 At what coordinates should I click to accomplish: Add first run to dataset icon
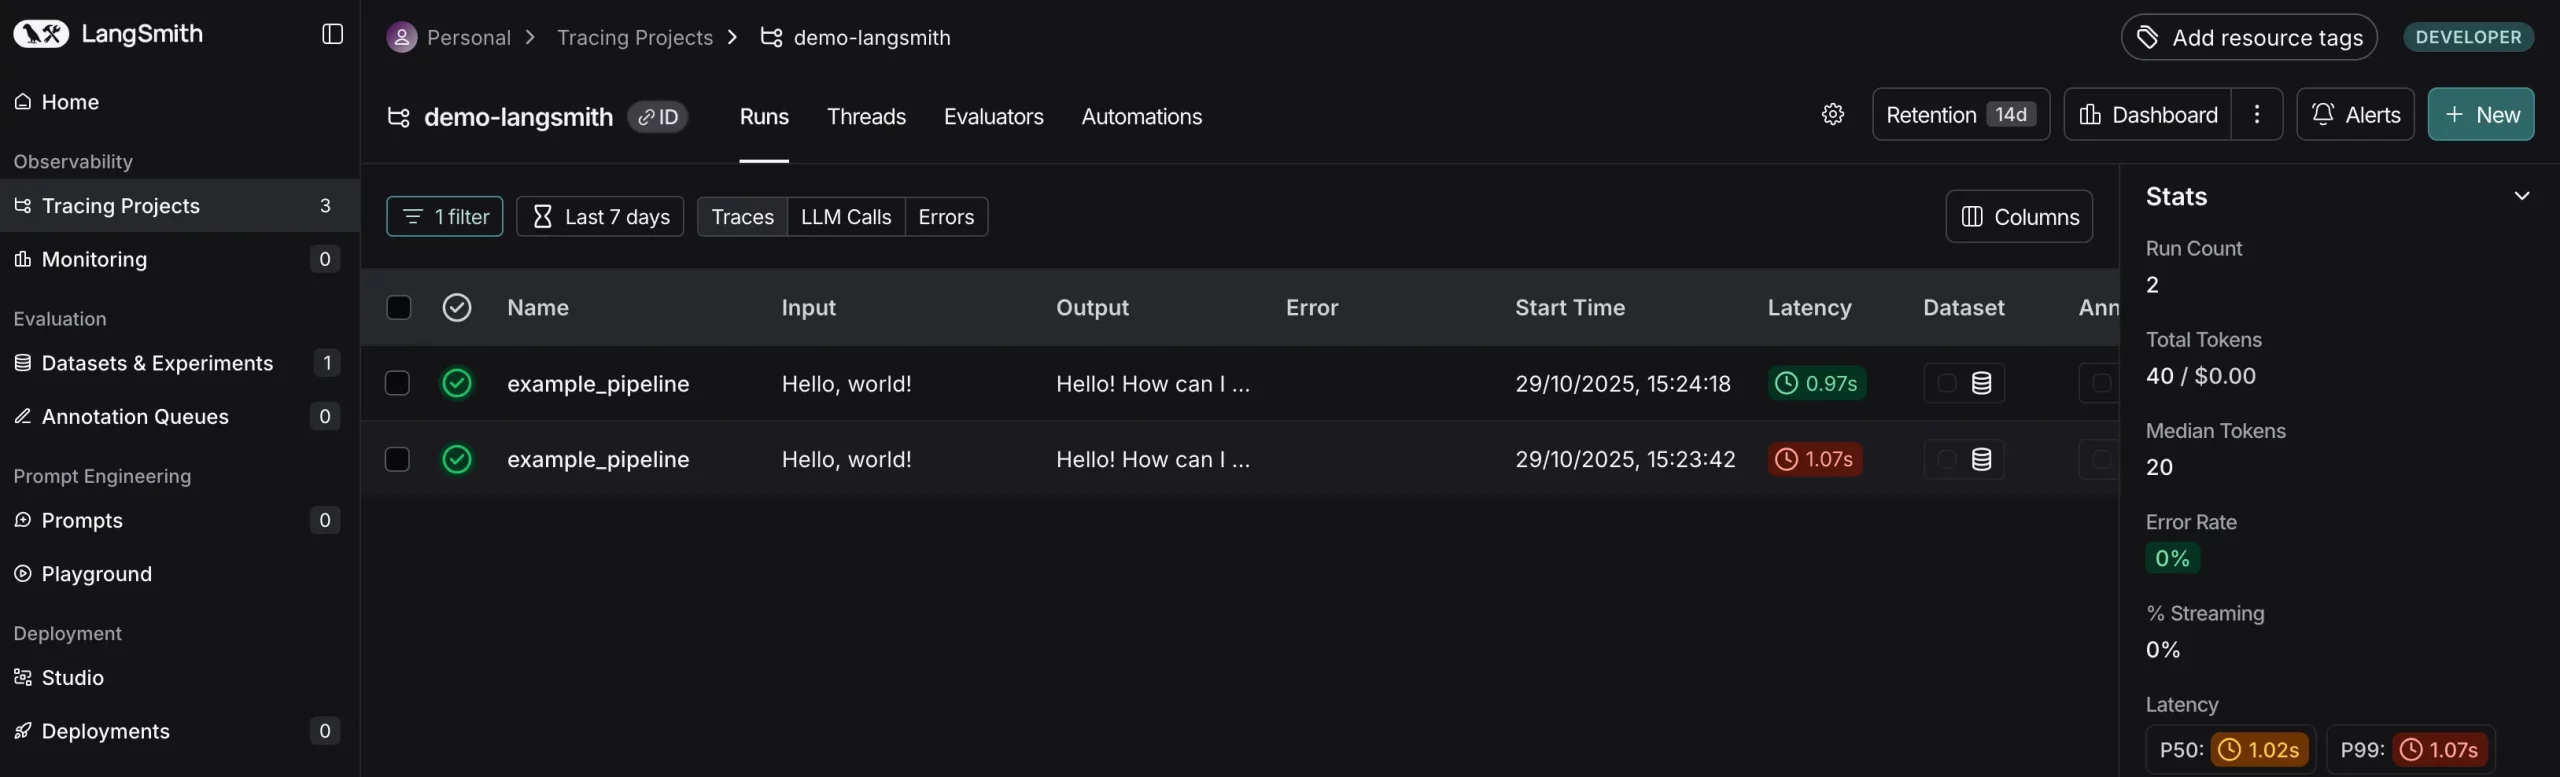tap(1981, 383)
